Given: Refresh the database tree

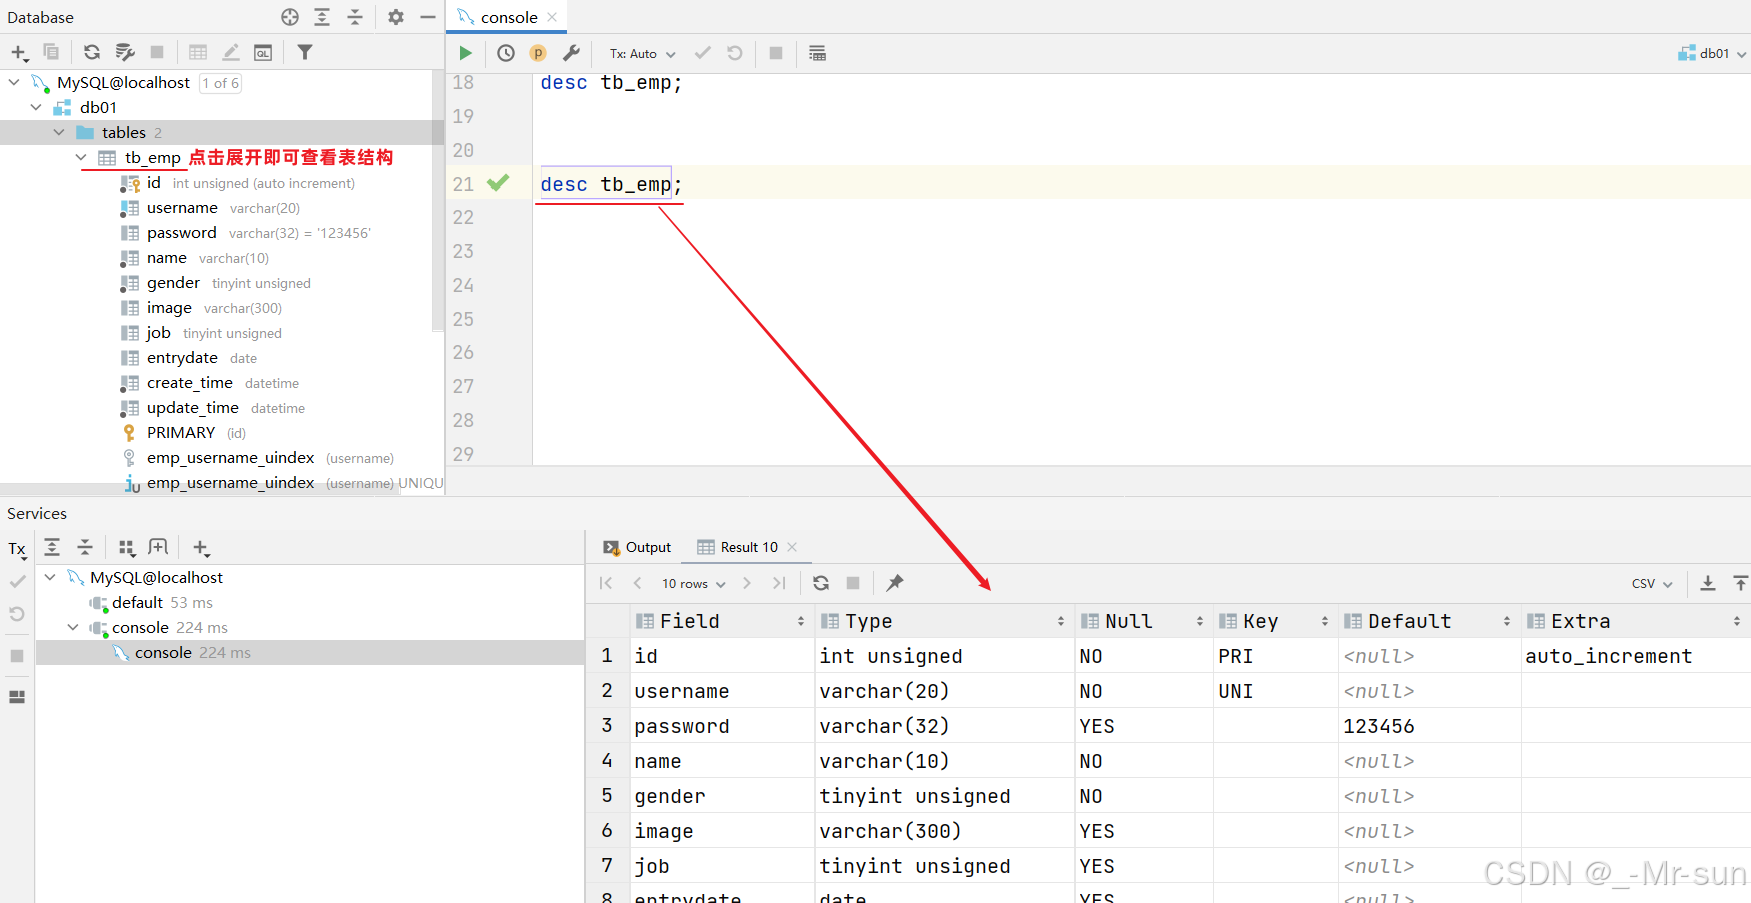Looking at the screenshot, I should (x=92, y=52).
